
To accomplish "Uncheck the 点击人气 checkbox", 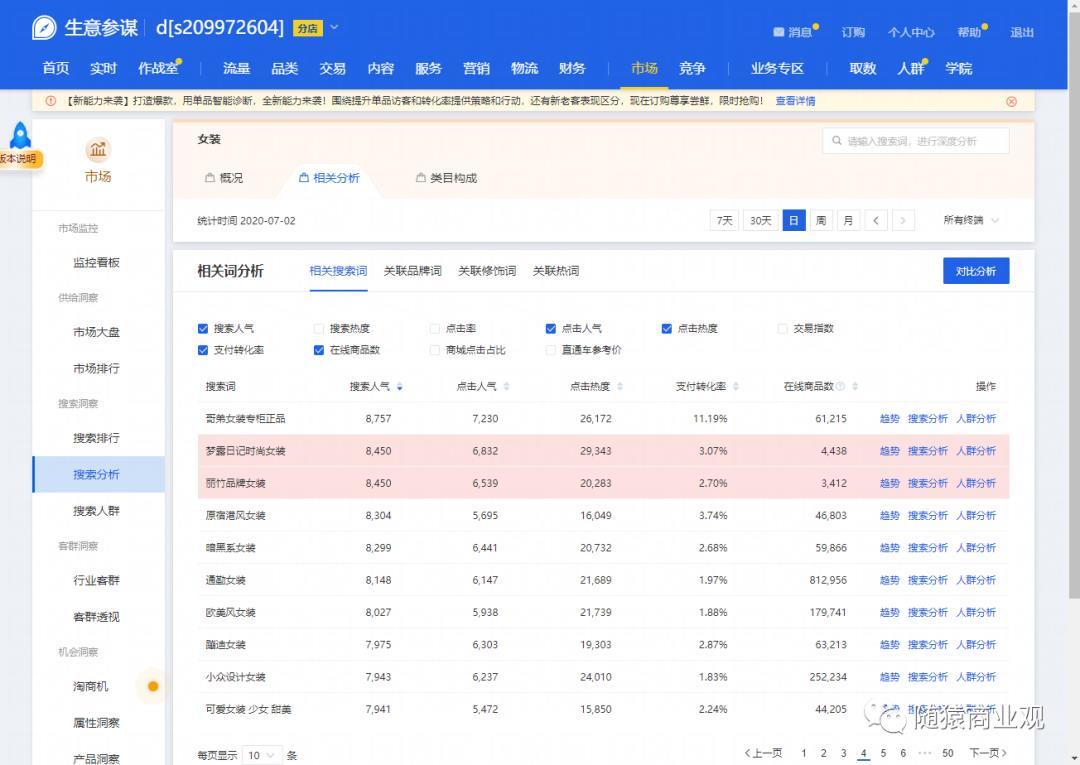I will [x=550, y=328].
